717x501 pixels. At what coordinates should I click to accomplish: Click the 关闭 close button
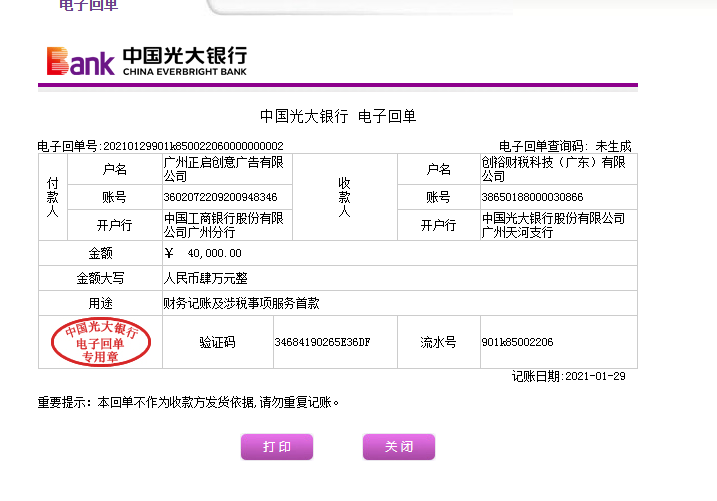(x=399, y=447)
